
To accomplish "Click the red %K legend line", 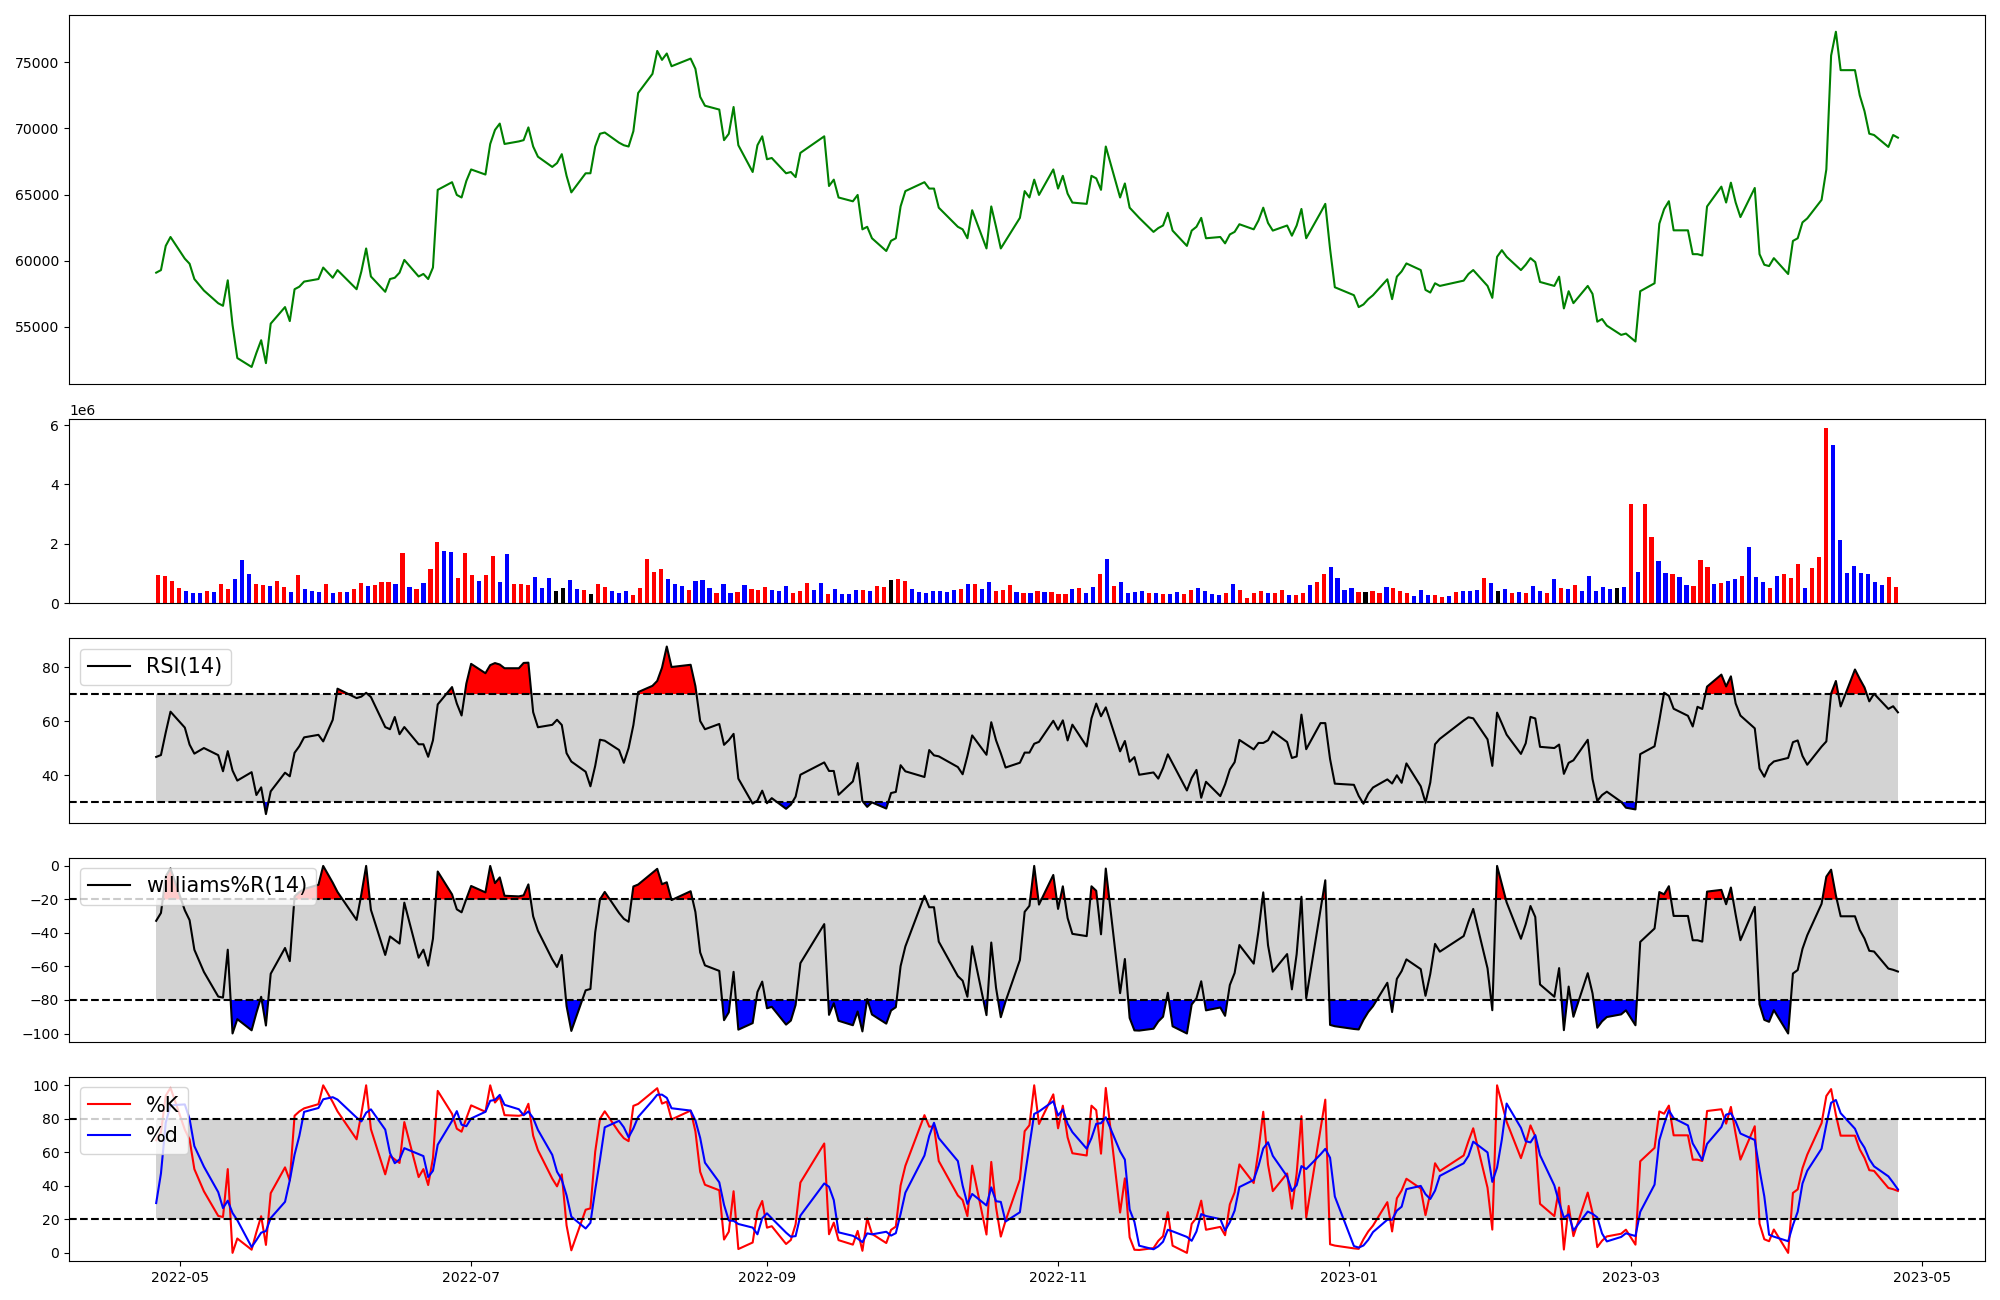I will tap(110, 1105).
